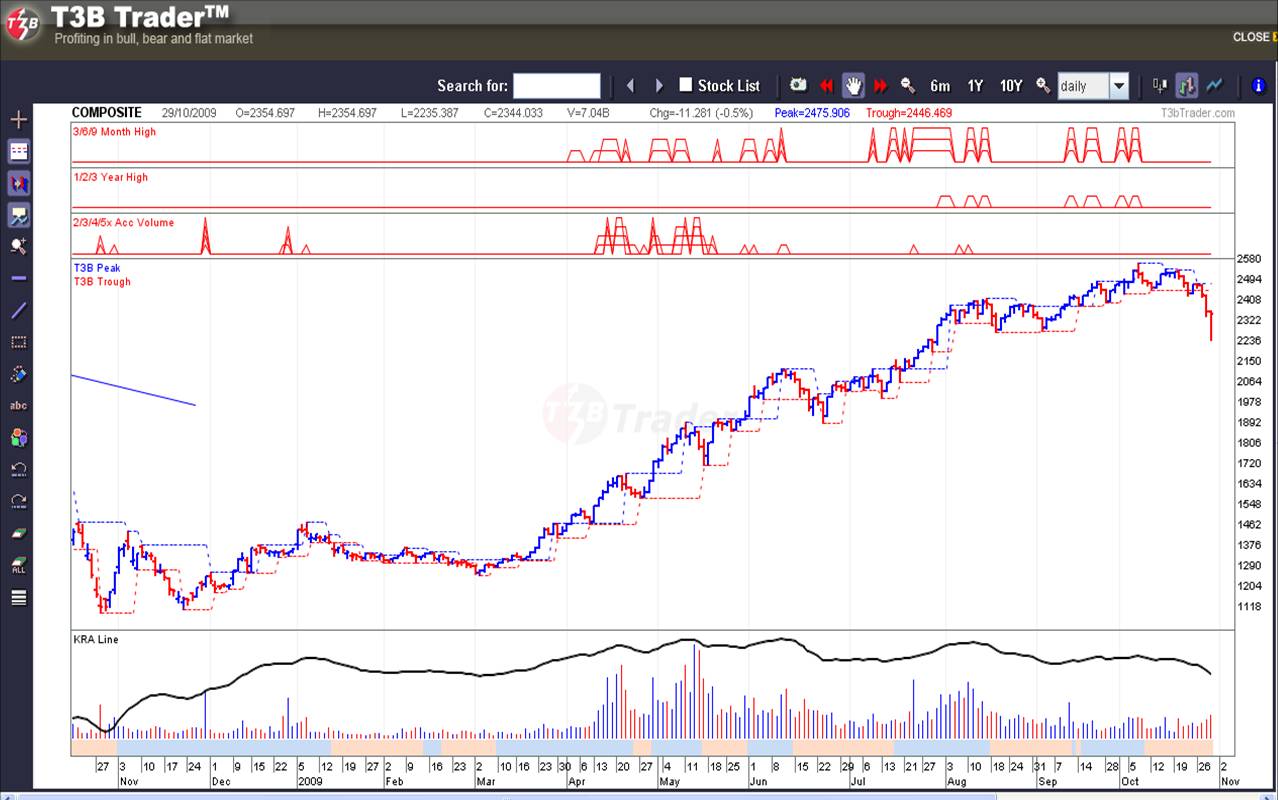Click the erase ALL drawings icon
1278x800 pixels.
point(18,566)
